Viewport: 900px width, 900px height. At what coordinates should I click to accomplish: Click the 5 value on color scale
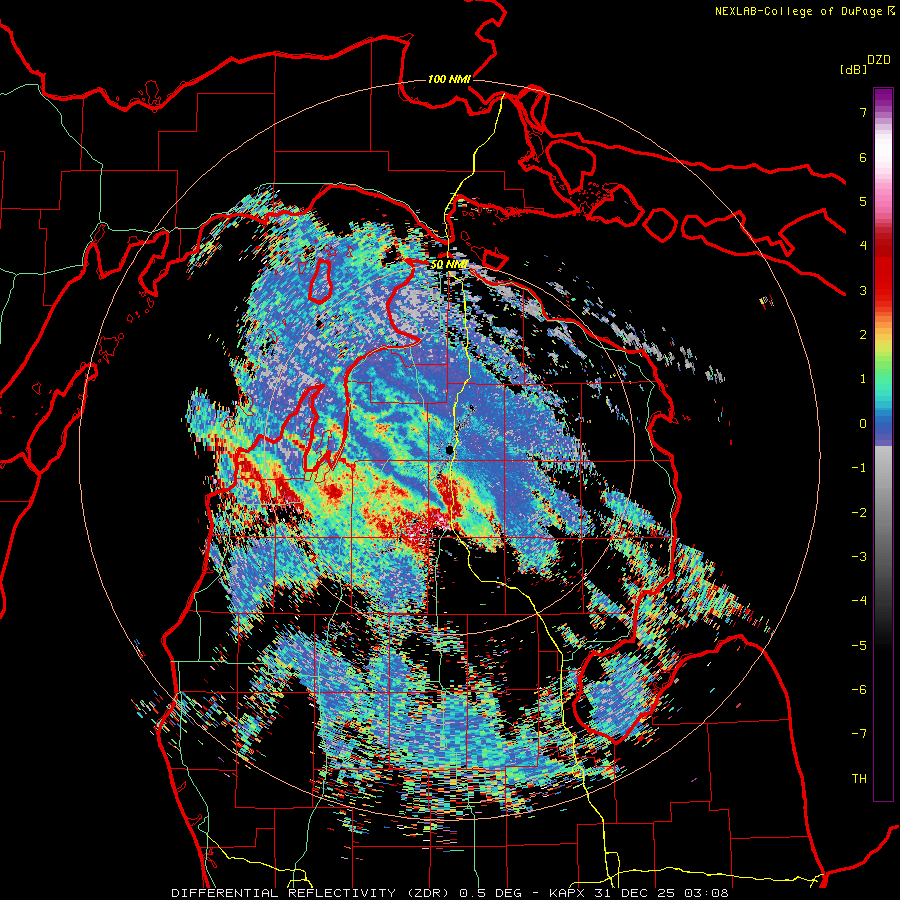pos(863,201)
